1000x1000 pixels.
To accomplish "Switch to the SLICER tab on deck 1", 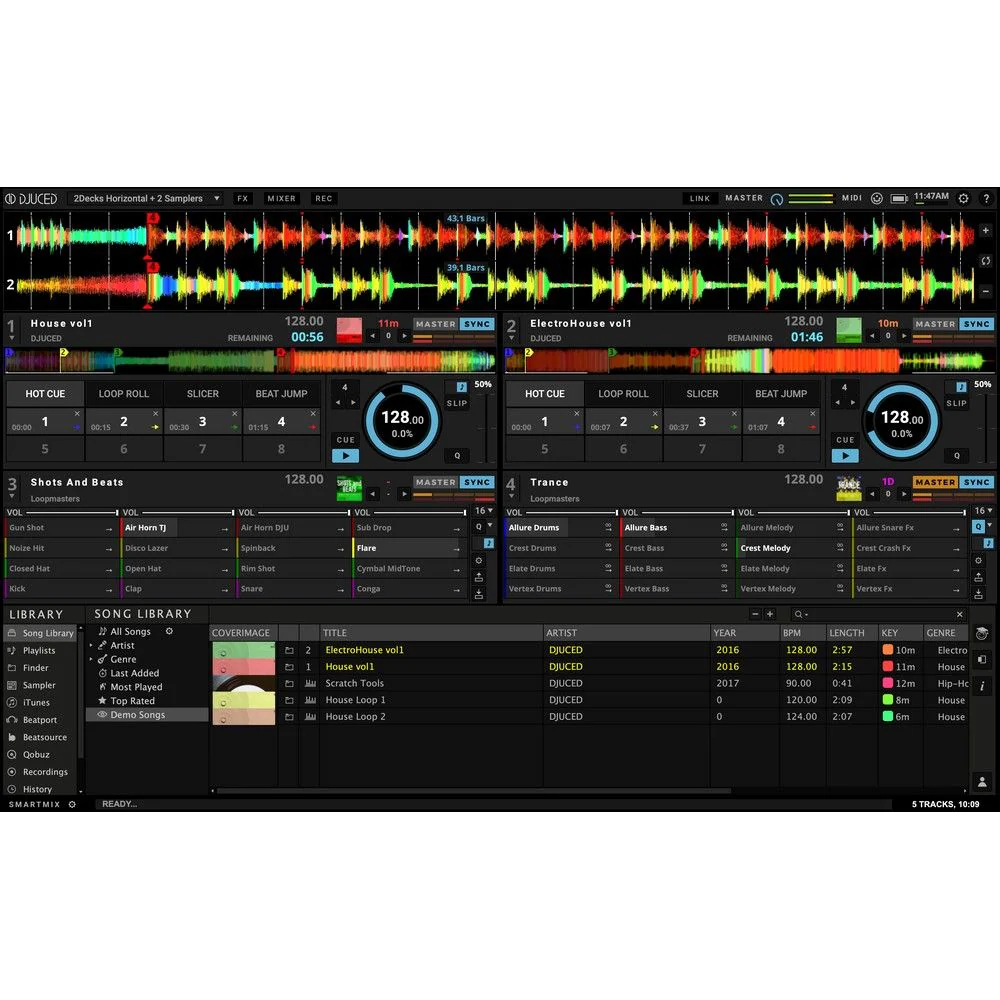I will coord(203,393).
